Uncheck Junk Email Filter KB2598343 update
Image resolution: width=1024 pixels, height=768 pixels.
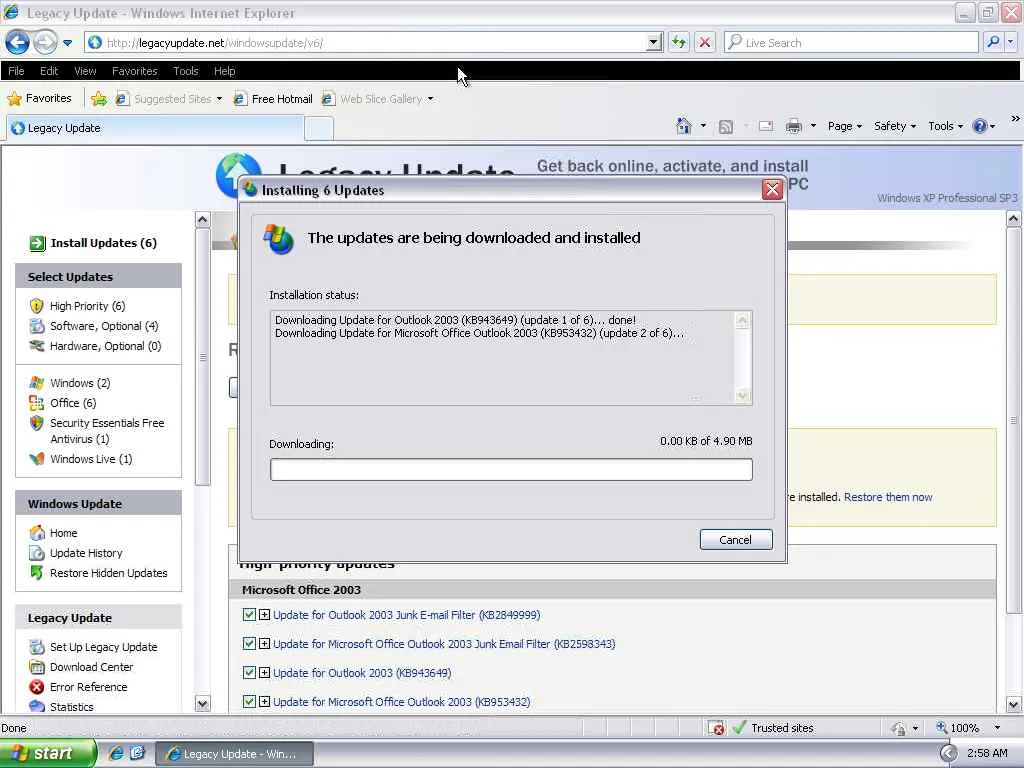click(x=249, y=643)
